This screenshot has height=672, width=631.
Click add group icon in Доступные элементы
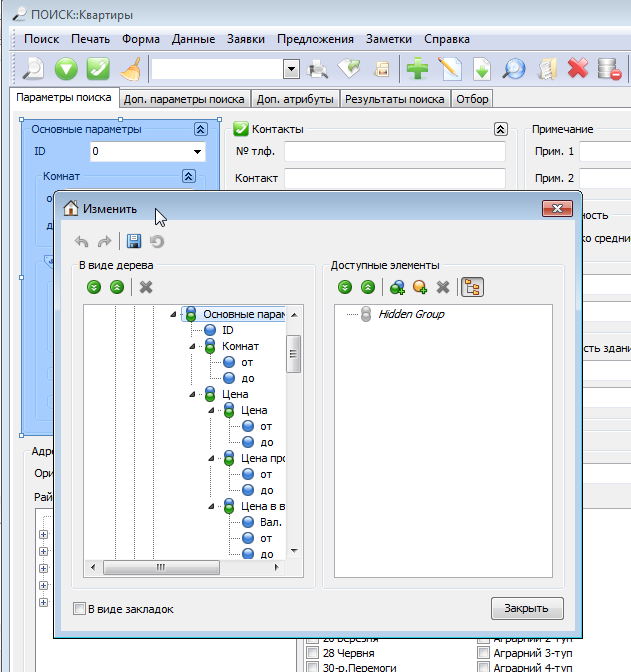click(x=397, y=287)
